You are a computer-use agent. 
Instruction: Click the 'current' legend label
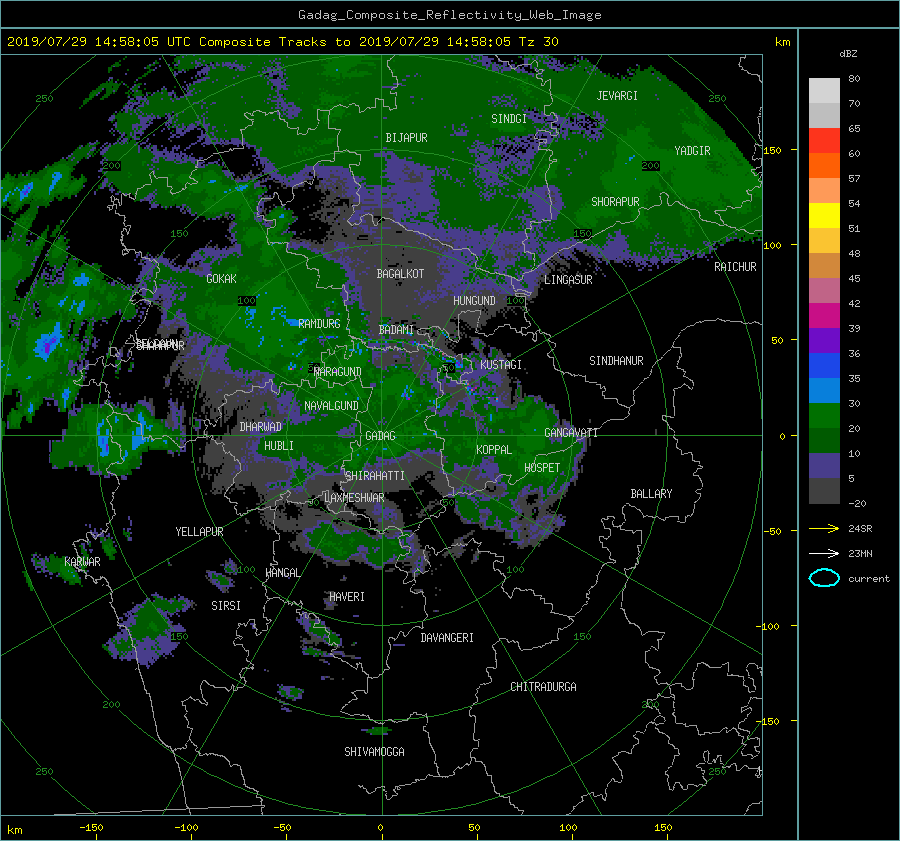tap(869, 579)
